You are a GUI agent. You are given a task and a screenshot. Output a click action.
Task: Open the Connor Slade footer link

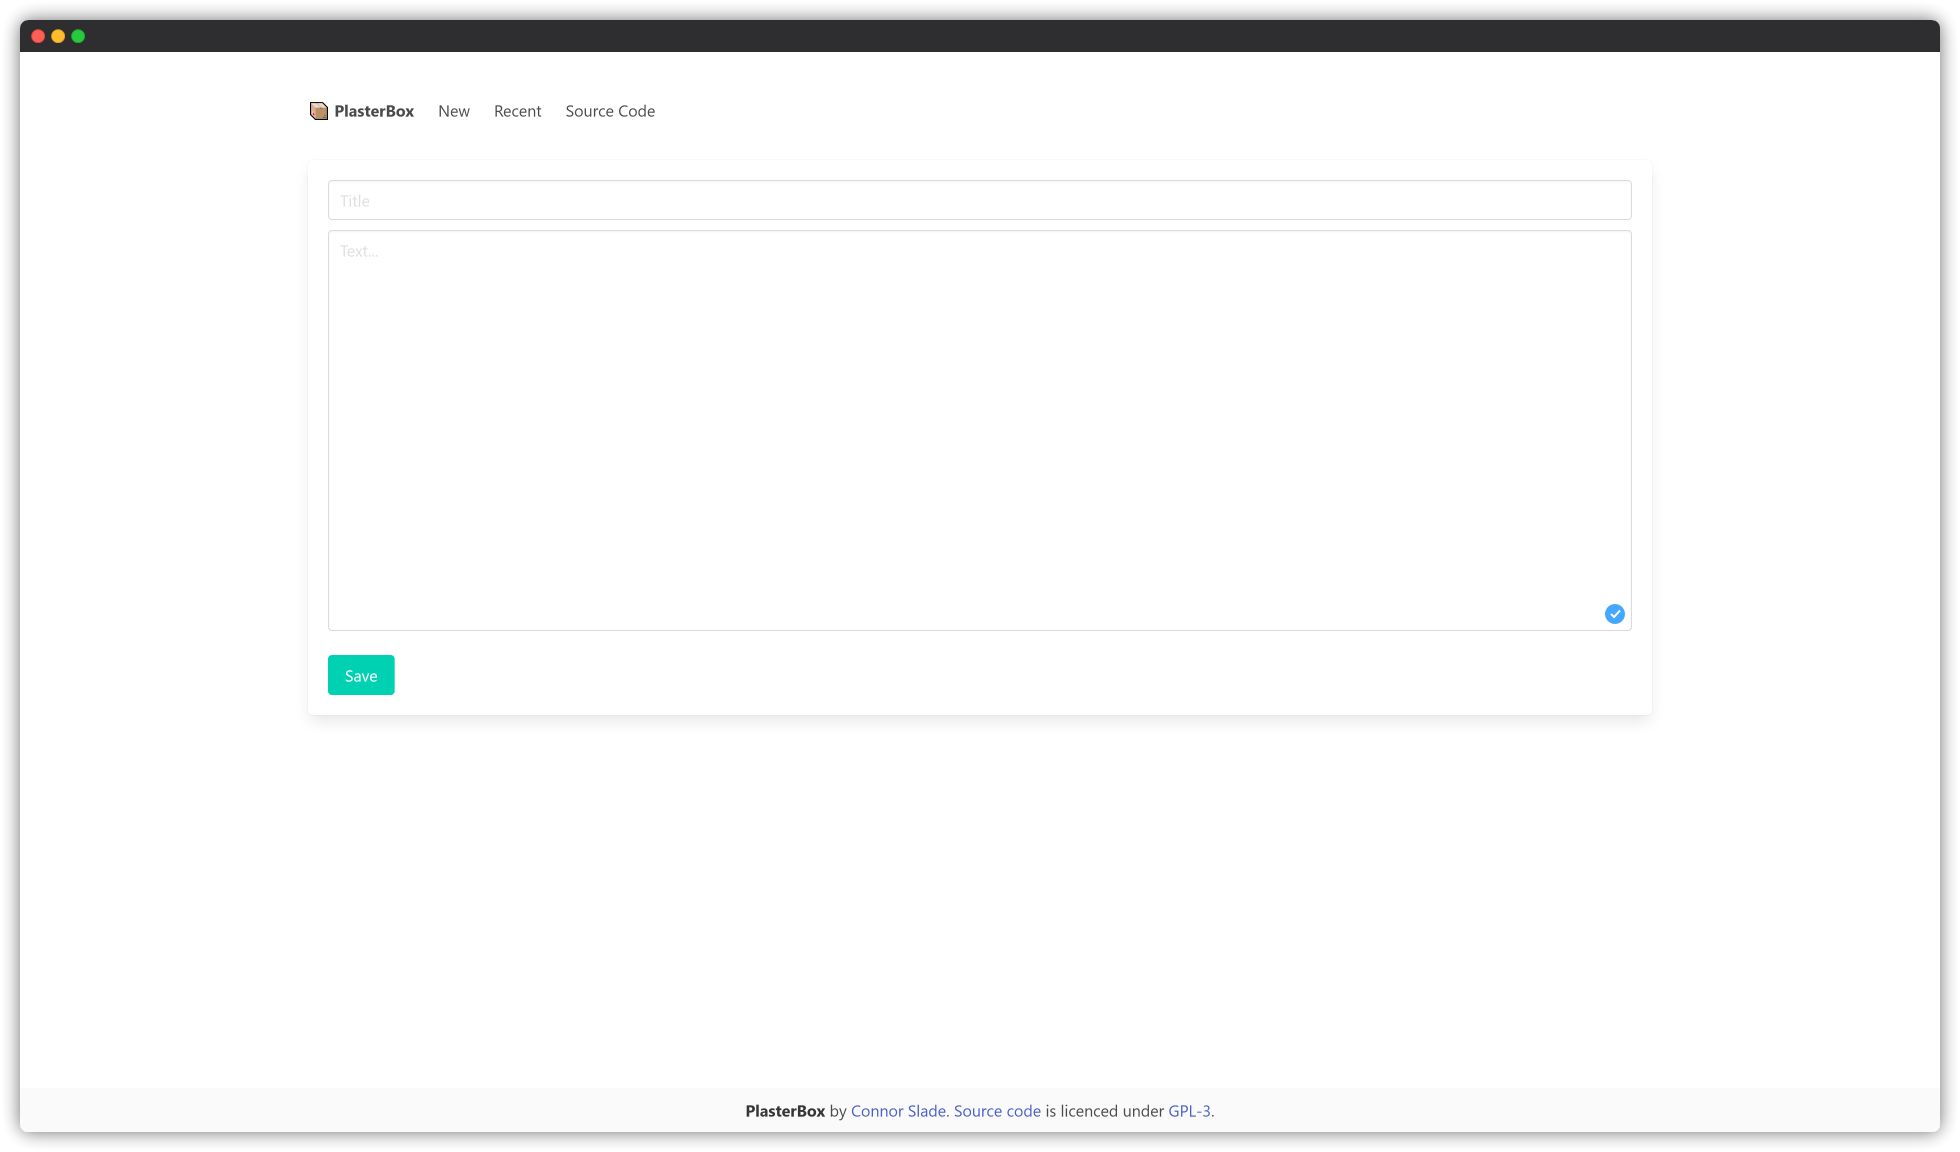(x=898, y=1111)
